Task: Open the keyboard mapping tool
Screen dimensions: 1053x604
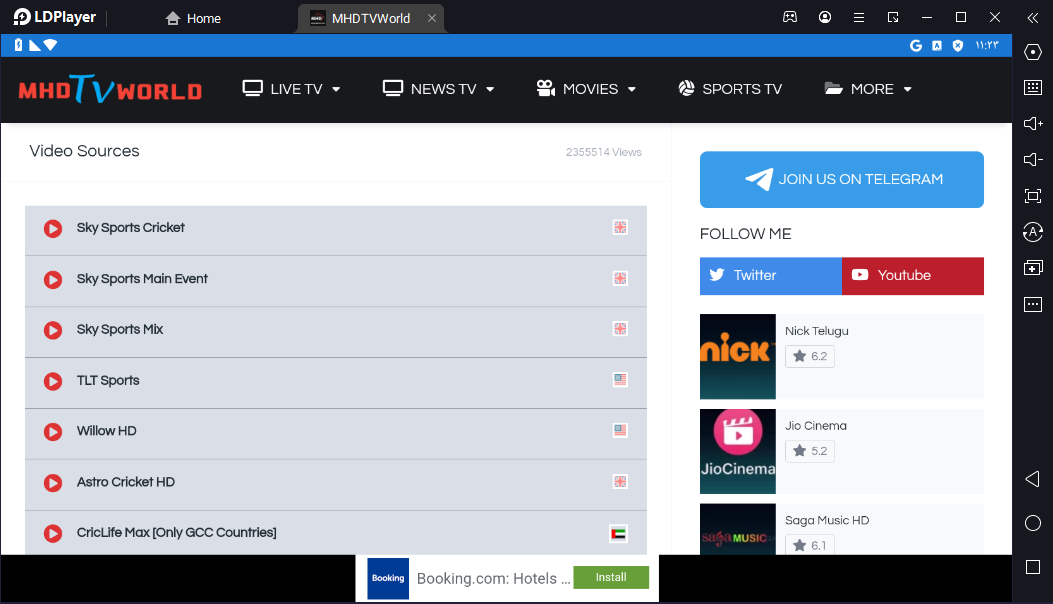Action: (x=1033, y=87)
